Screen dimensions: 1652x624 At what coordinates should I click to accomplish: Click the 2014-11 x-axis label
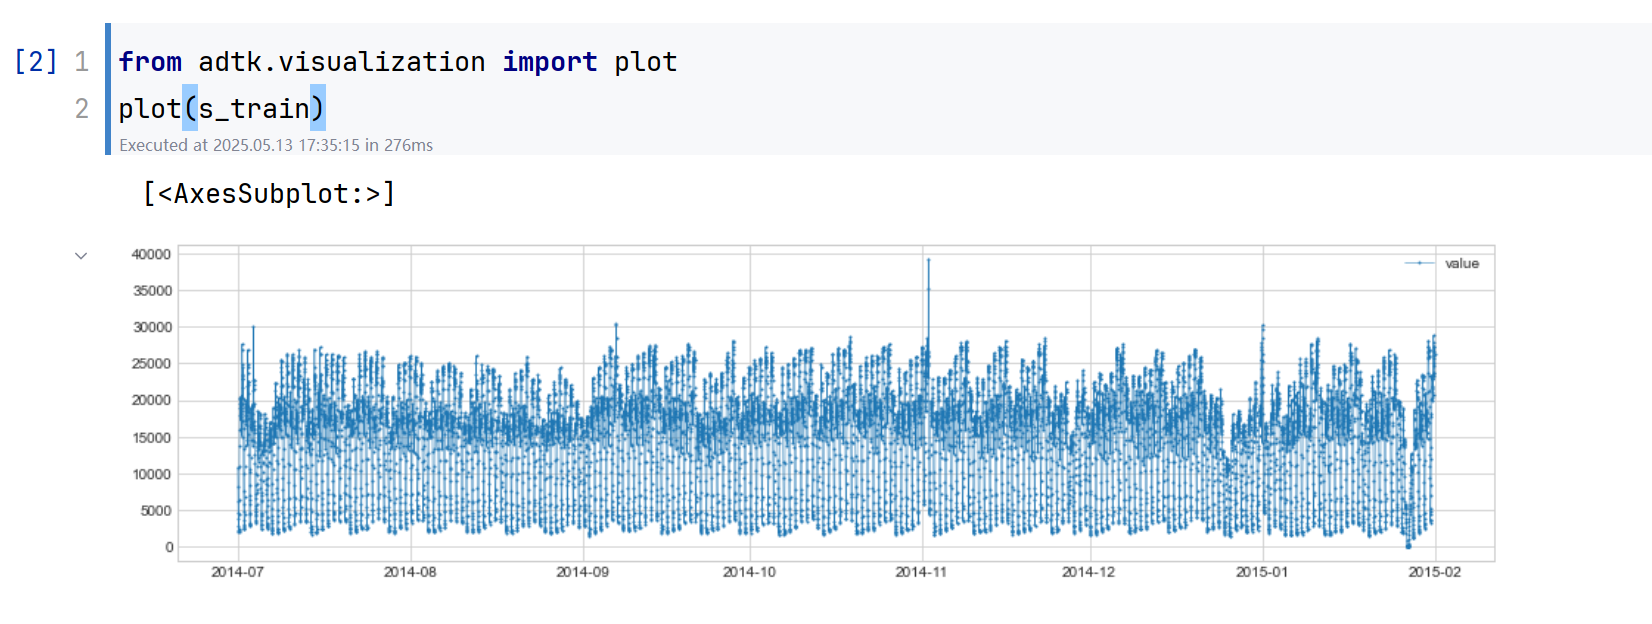pos(921,572)
